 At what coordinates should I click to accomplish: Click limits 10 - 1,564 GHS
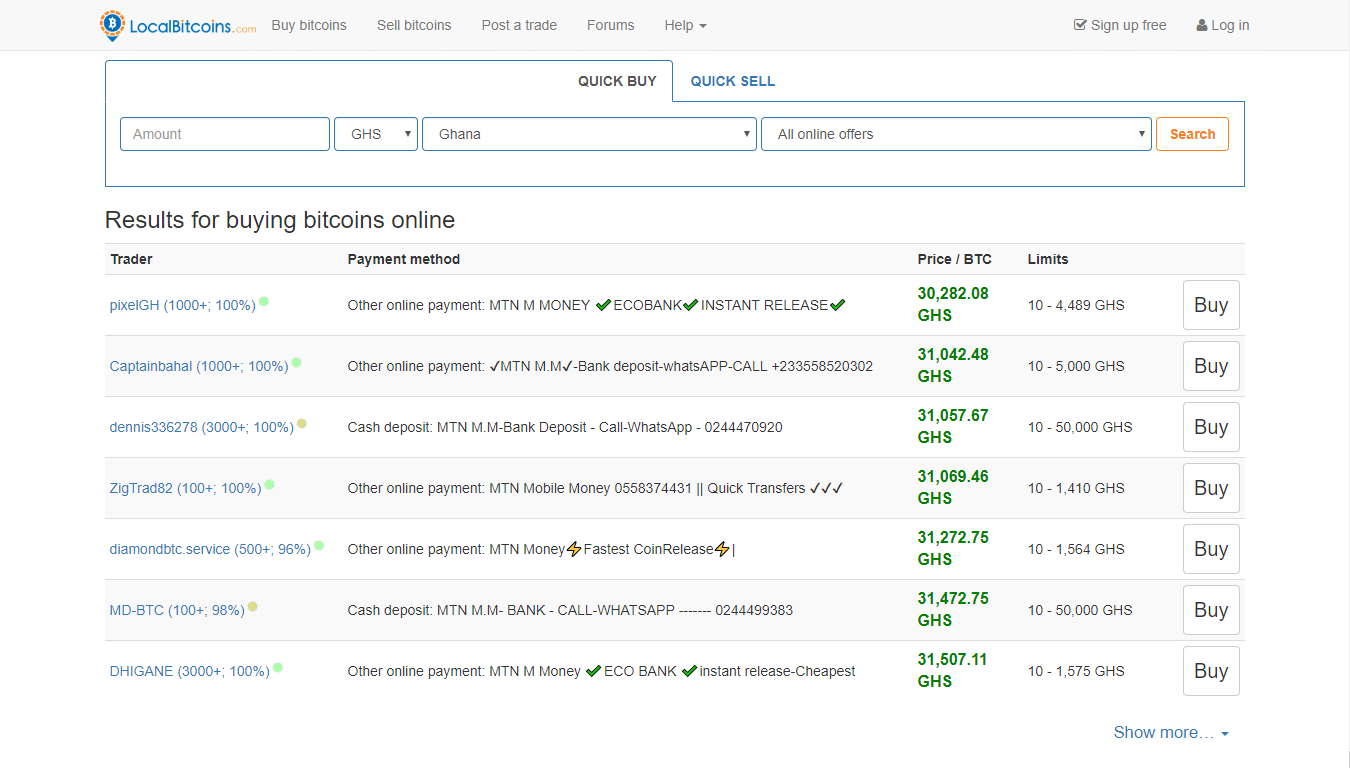(x=1076, y=549)
